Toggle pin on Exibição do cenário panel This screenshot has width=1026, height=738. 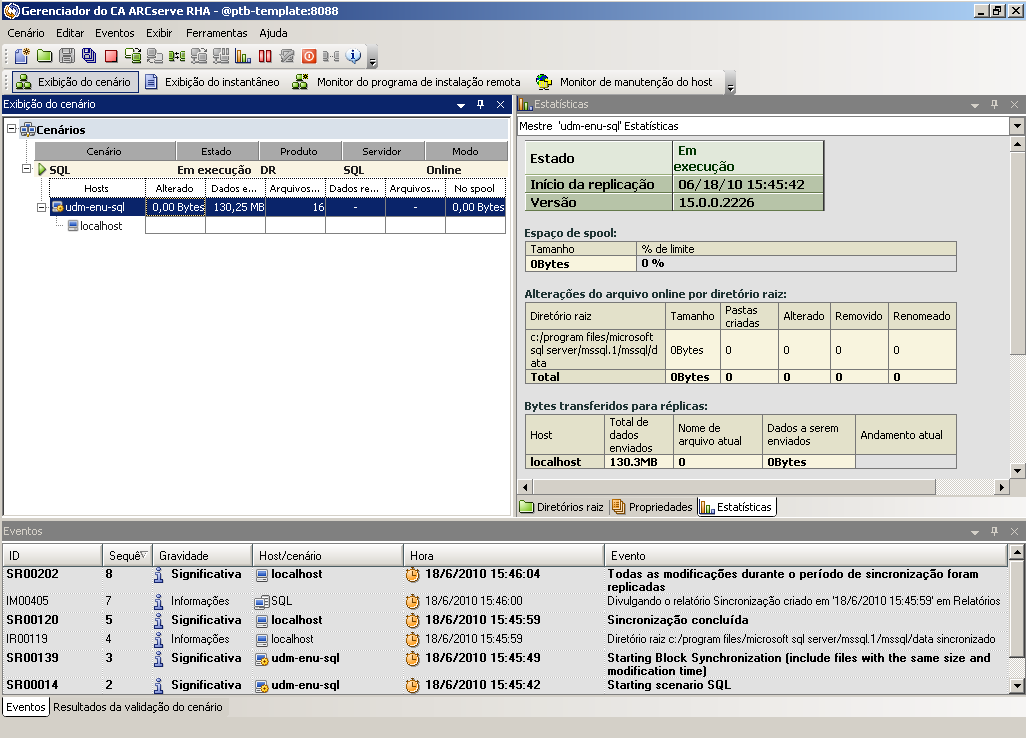coord(480,104)
